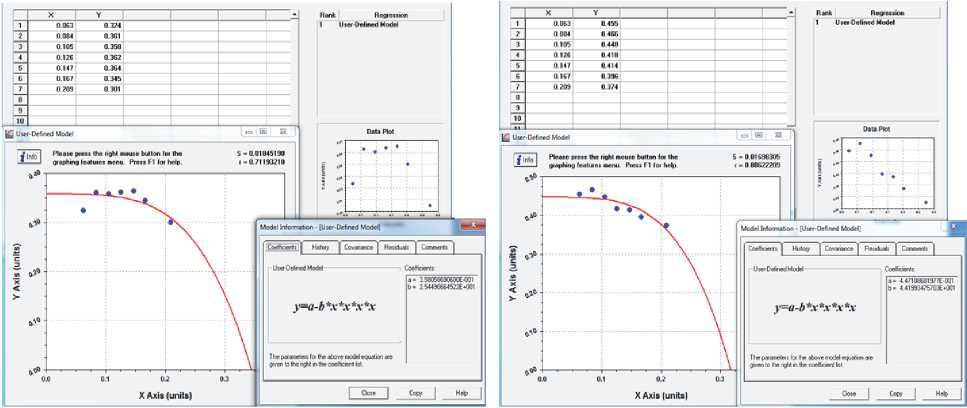Click the X column header in the right screenshot's table
This screenshot has height=408, width=967.
point(549,12)
